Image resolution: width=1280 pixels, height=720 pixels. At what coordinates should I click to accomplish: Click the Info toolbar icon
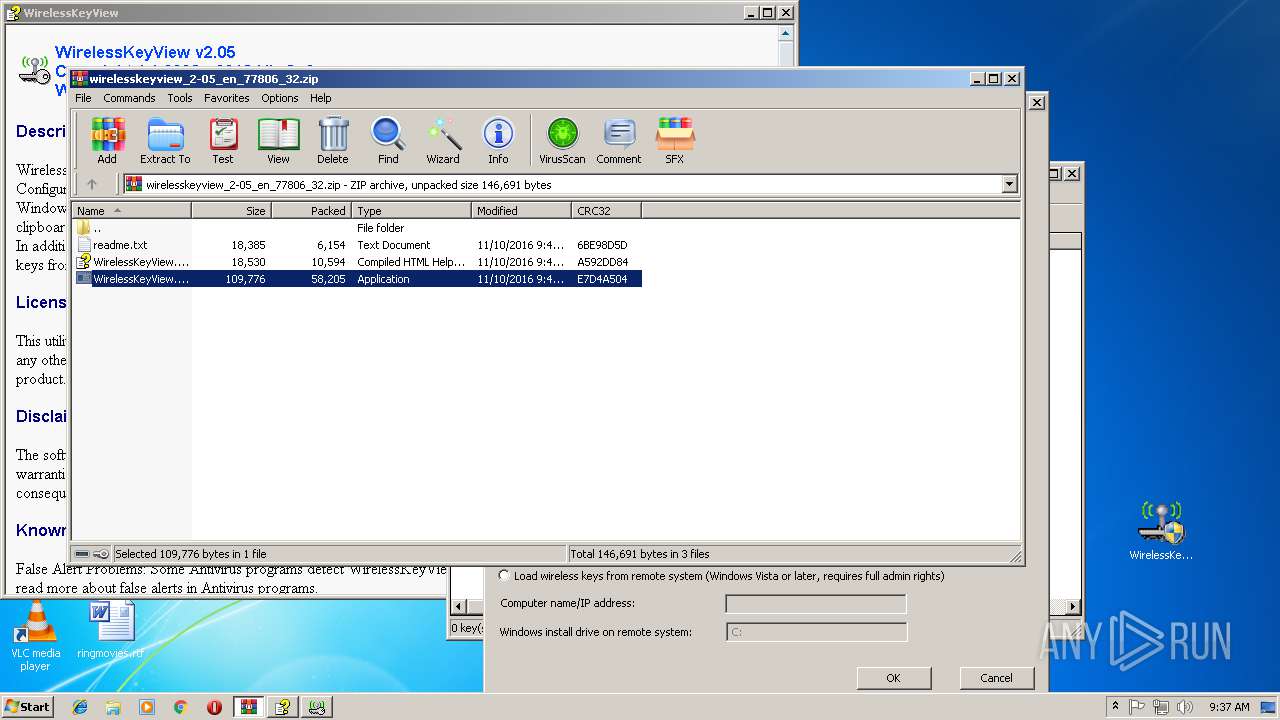pyautogui.click(x=498, y=140)
